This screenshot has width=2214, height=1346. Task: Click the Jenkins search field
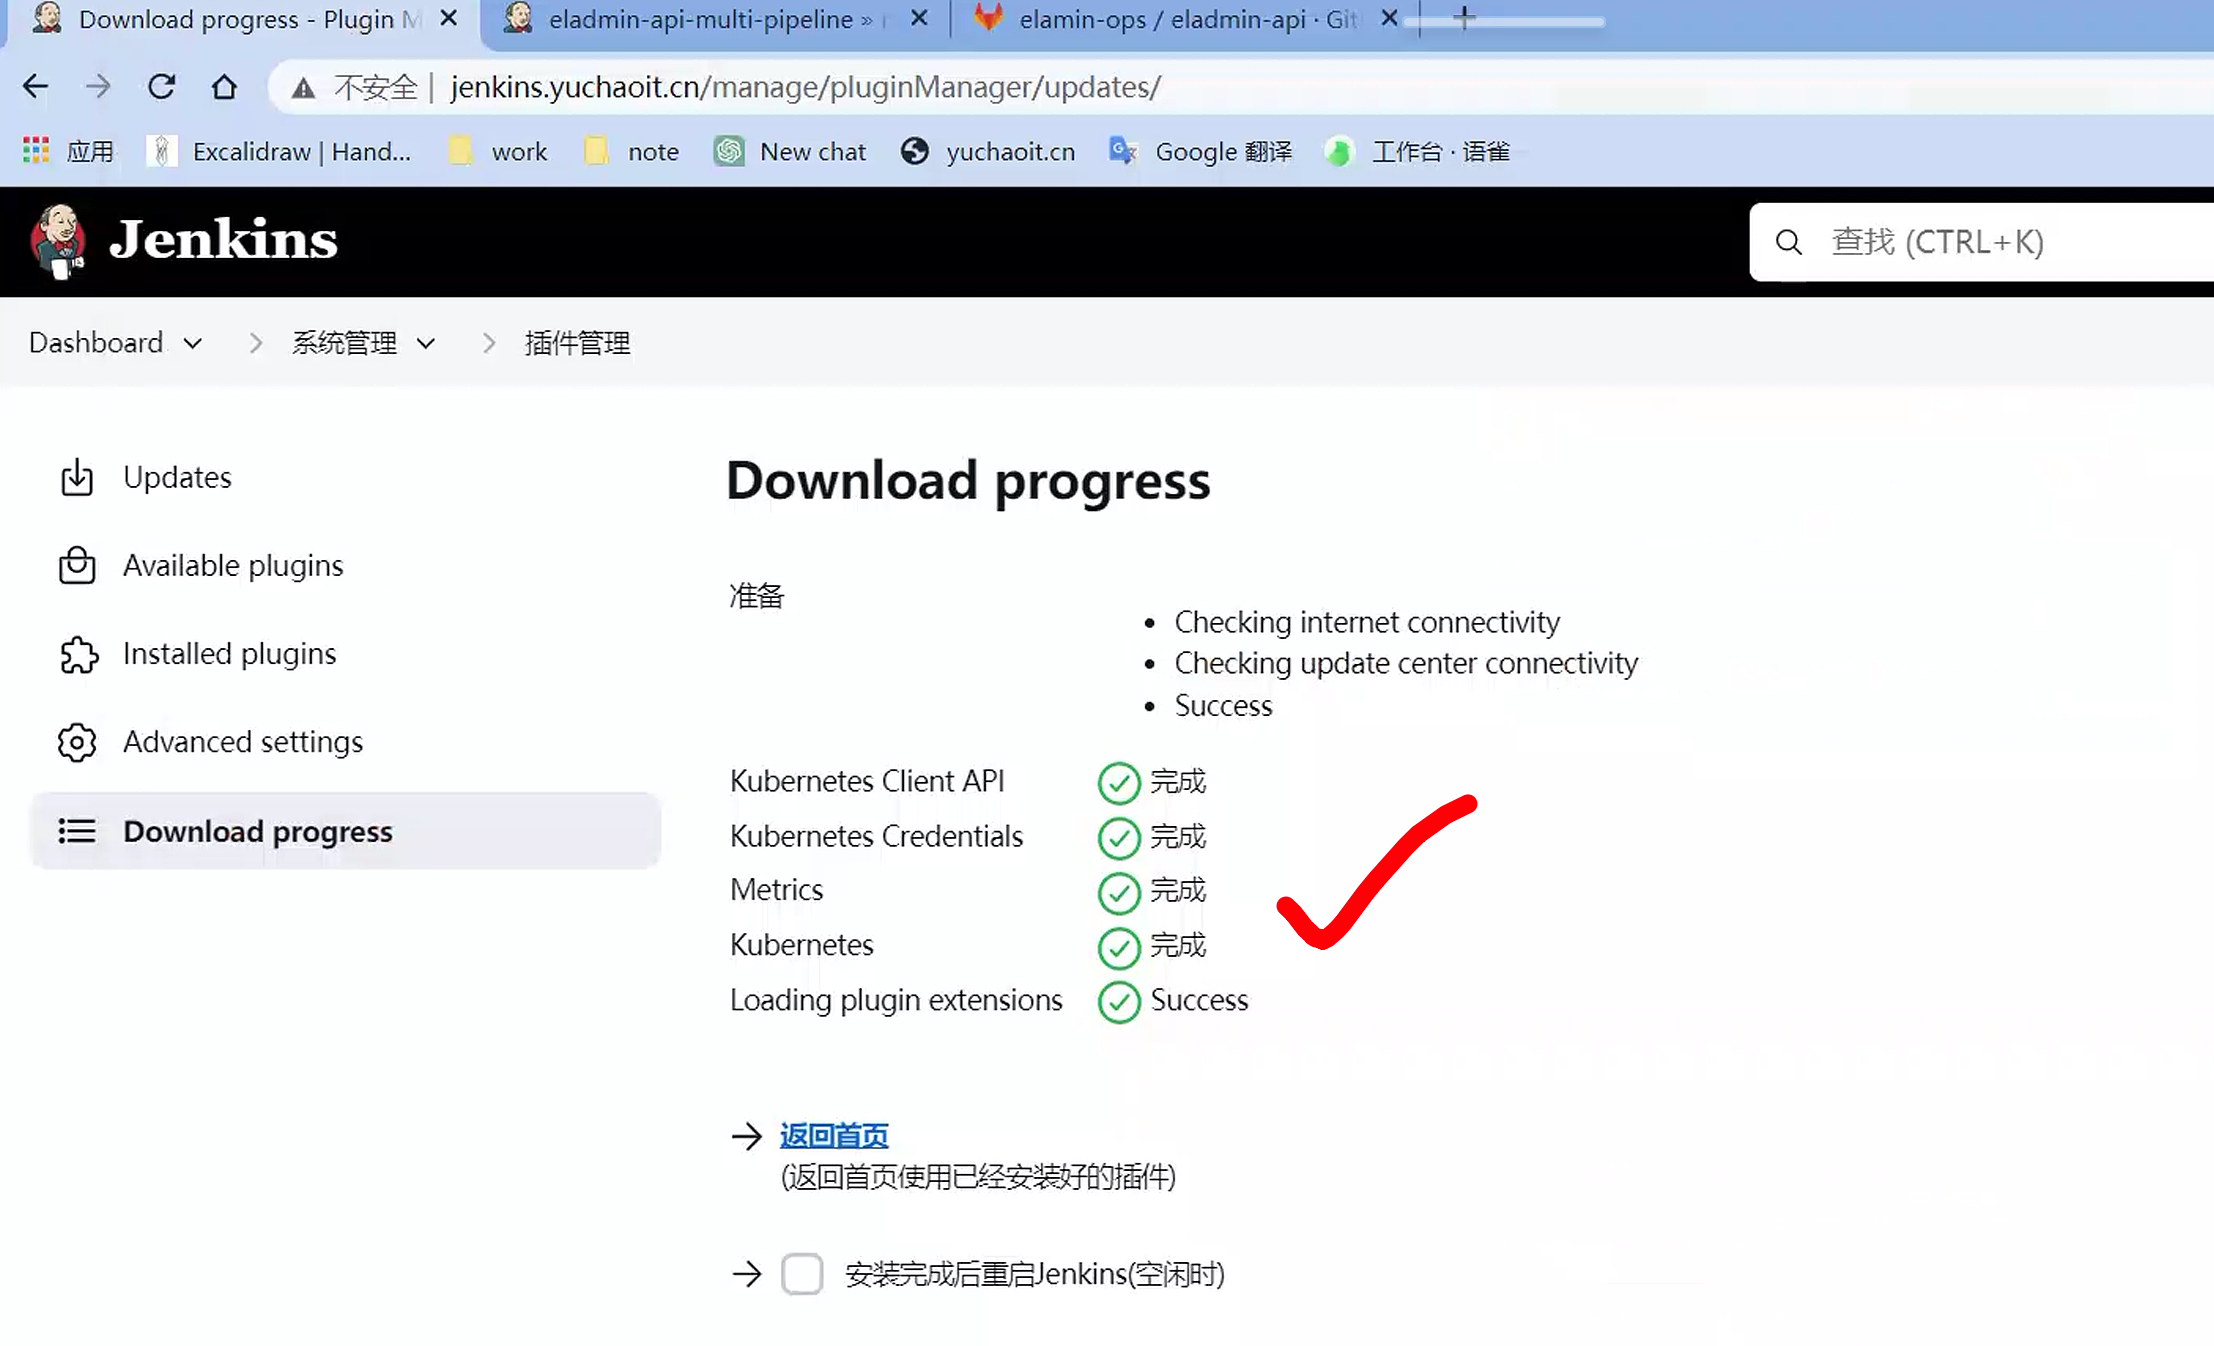(x=1990, y=242)
